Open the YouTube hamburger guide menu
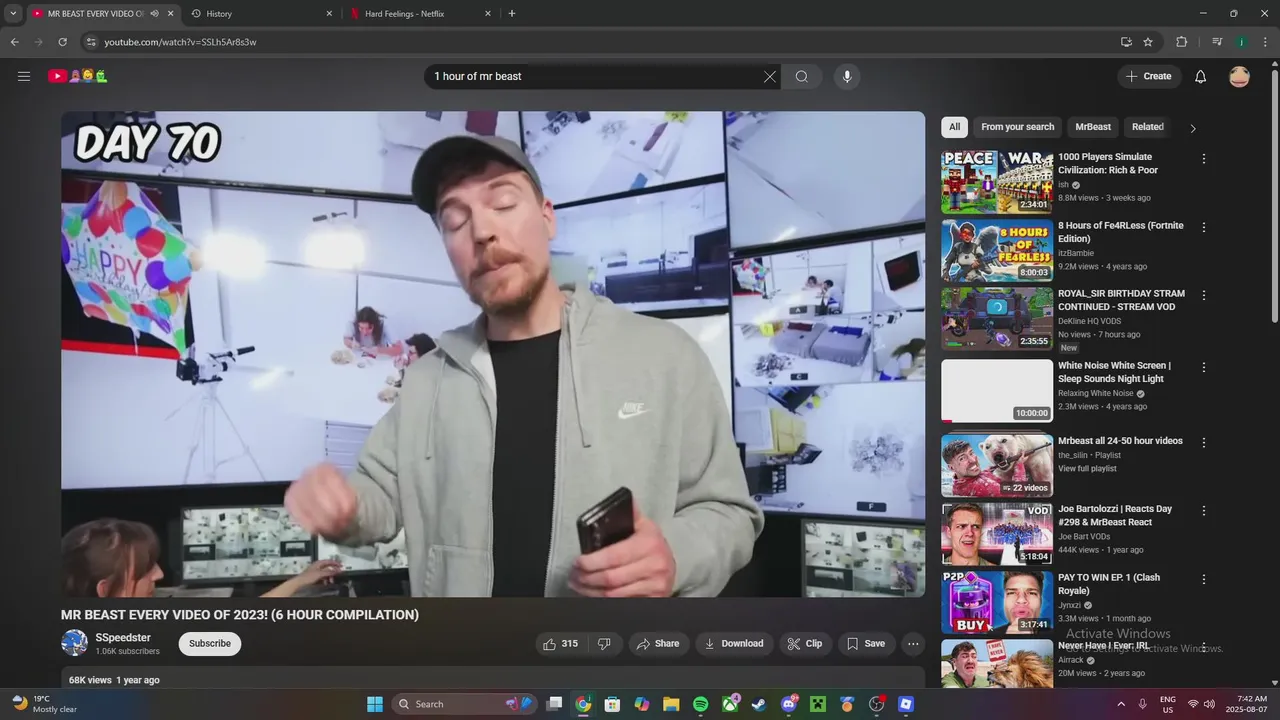The image size is (1280, 720). click(x=24, y=76)
